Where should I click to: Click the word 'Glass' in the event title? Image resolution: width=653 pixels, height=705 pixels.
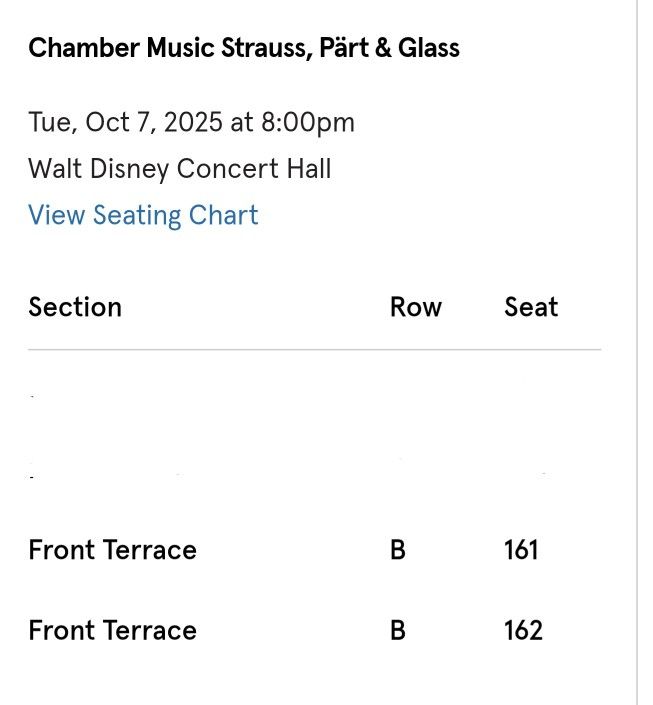(x=429, y=48)
